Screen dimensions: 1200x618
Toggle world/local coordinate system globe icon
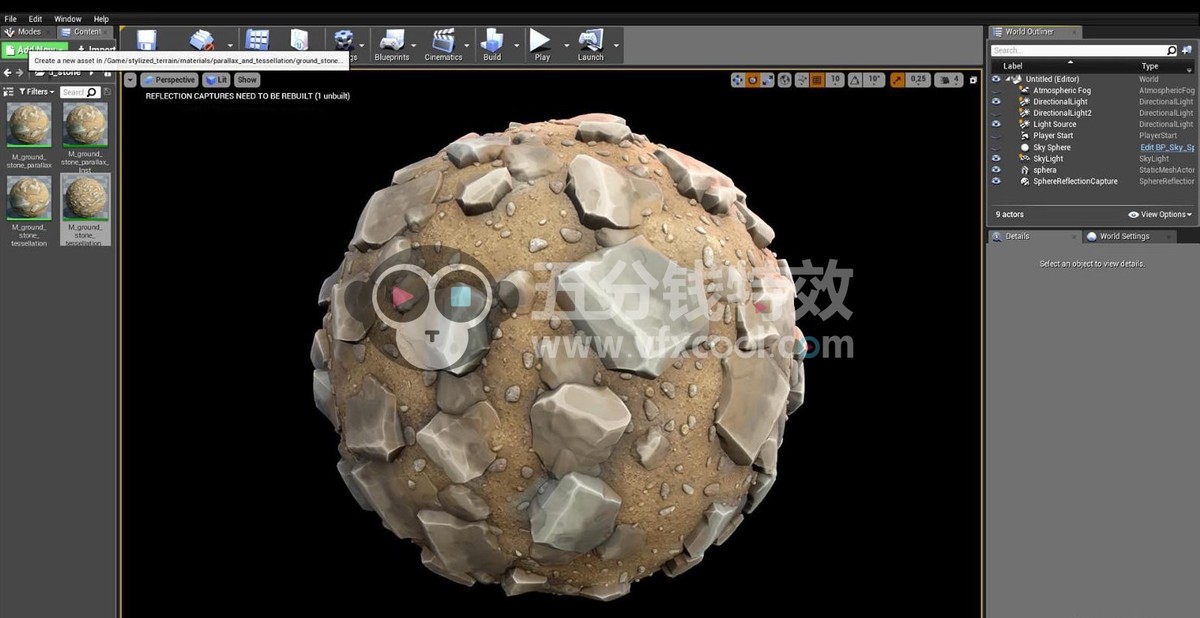click(785, 80)
